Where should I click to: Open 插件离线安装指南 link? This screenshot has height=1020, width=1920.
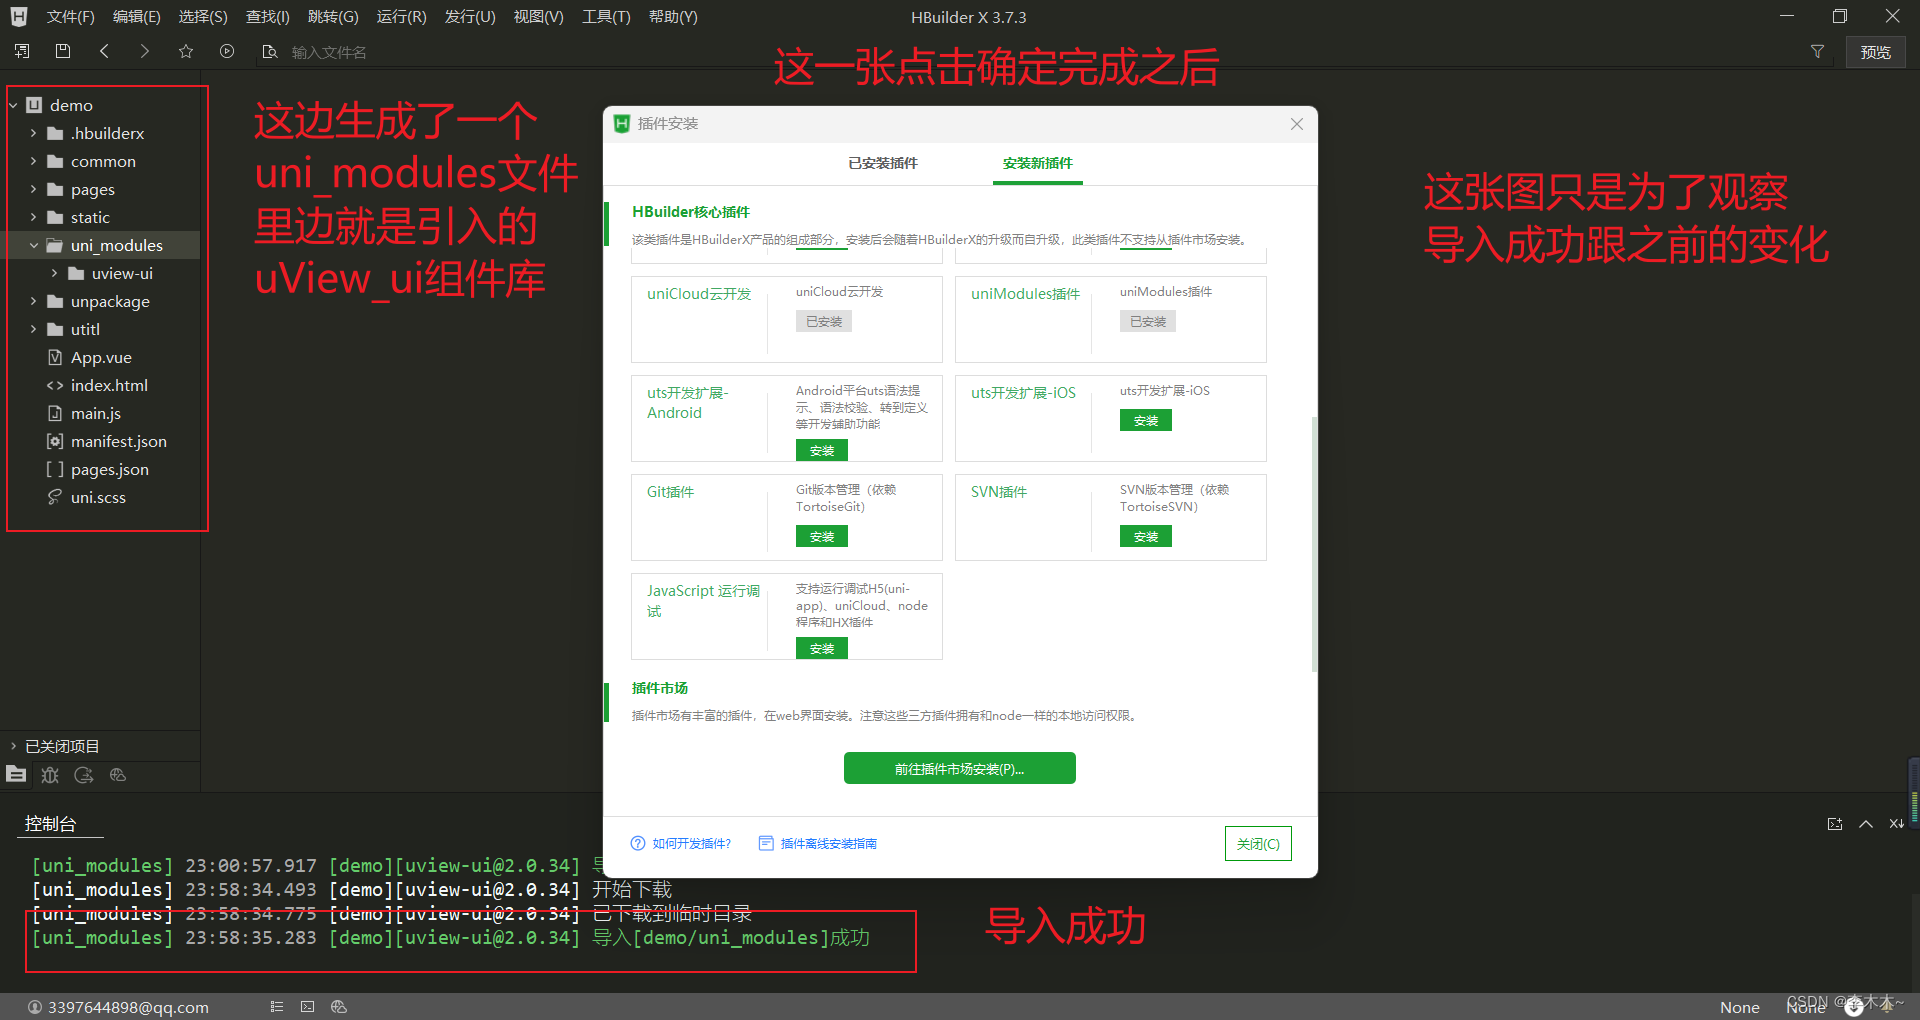coord(828,843)
